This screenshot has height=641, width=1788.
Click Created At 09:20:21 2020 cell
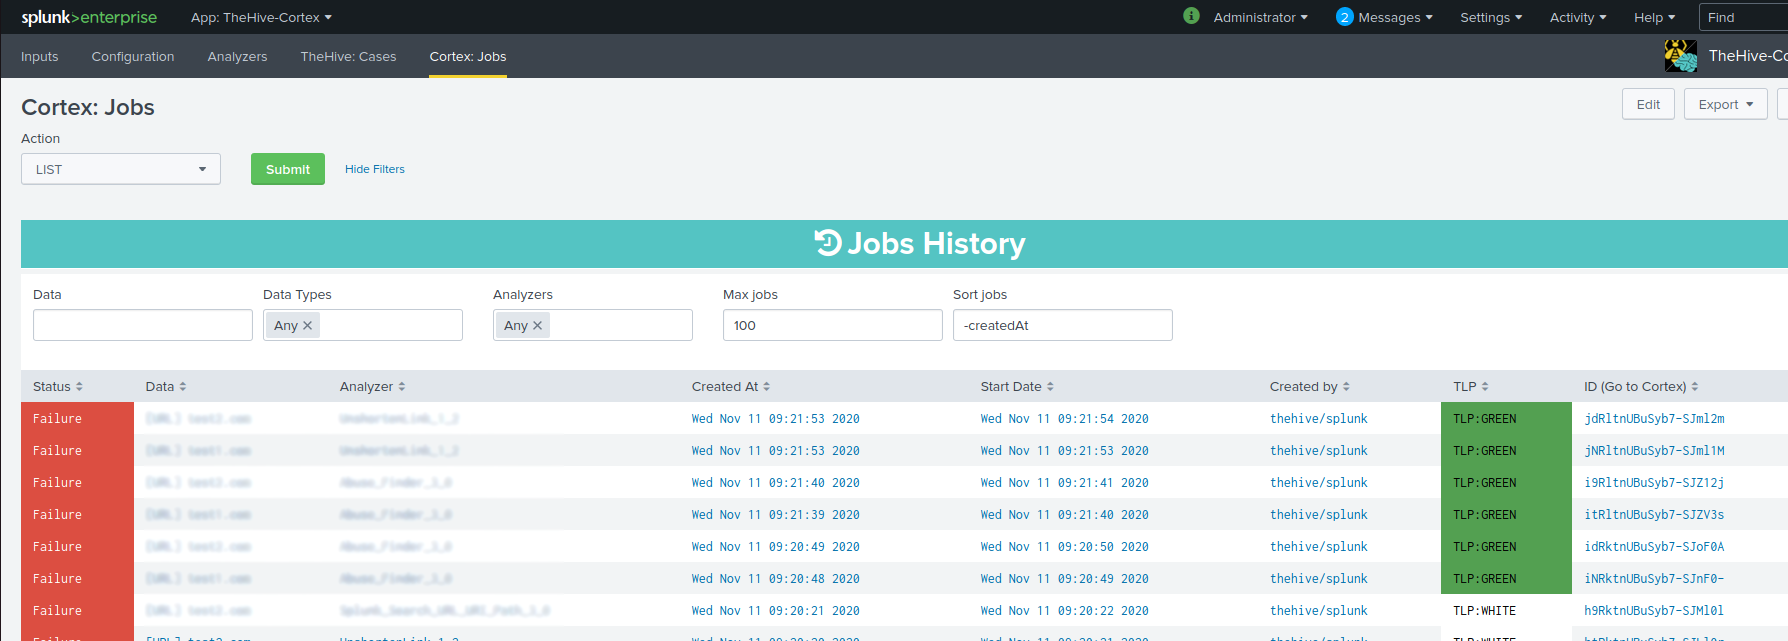pyautogui.click(x=775, y=610)
